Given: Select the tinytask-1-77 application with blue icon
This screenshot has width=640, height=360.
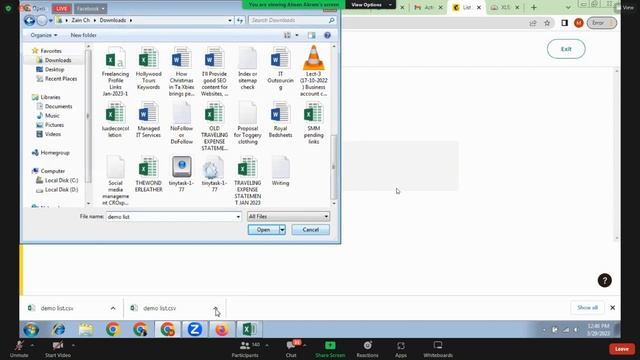Looking at the screenshot, I should [182, 174].
